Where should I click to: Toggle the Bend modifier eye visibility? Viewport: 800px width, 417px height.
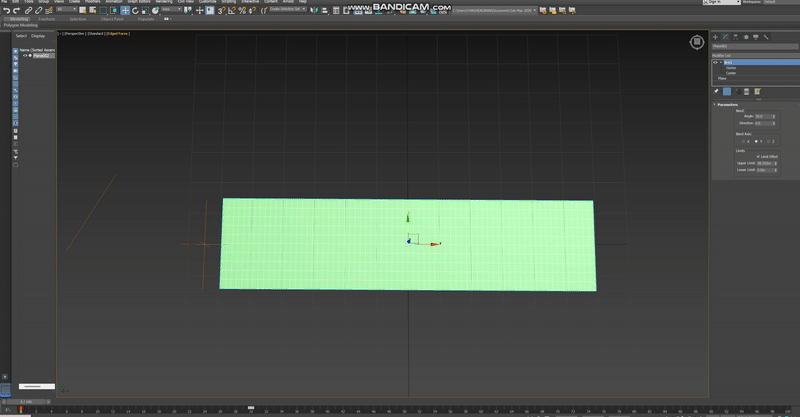[715, 62]
